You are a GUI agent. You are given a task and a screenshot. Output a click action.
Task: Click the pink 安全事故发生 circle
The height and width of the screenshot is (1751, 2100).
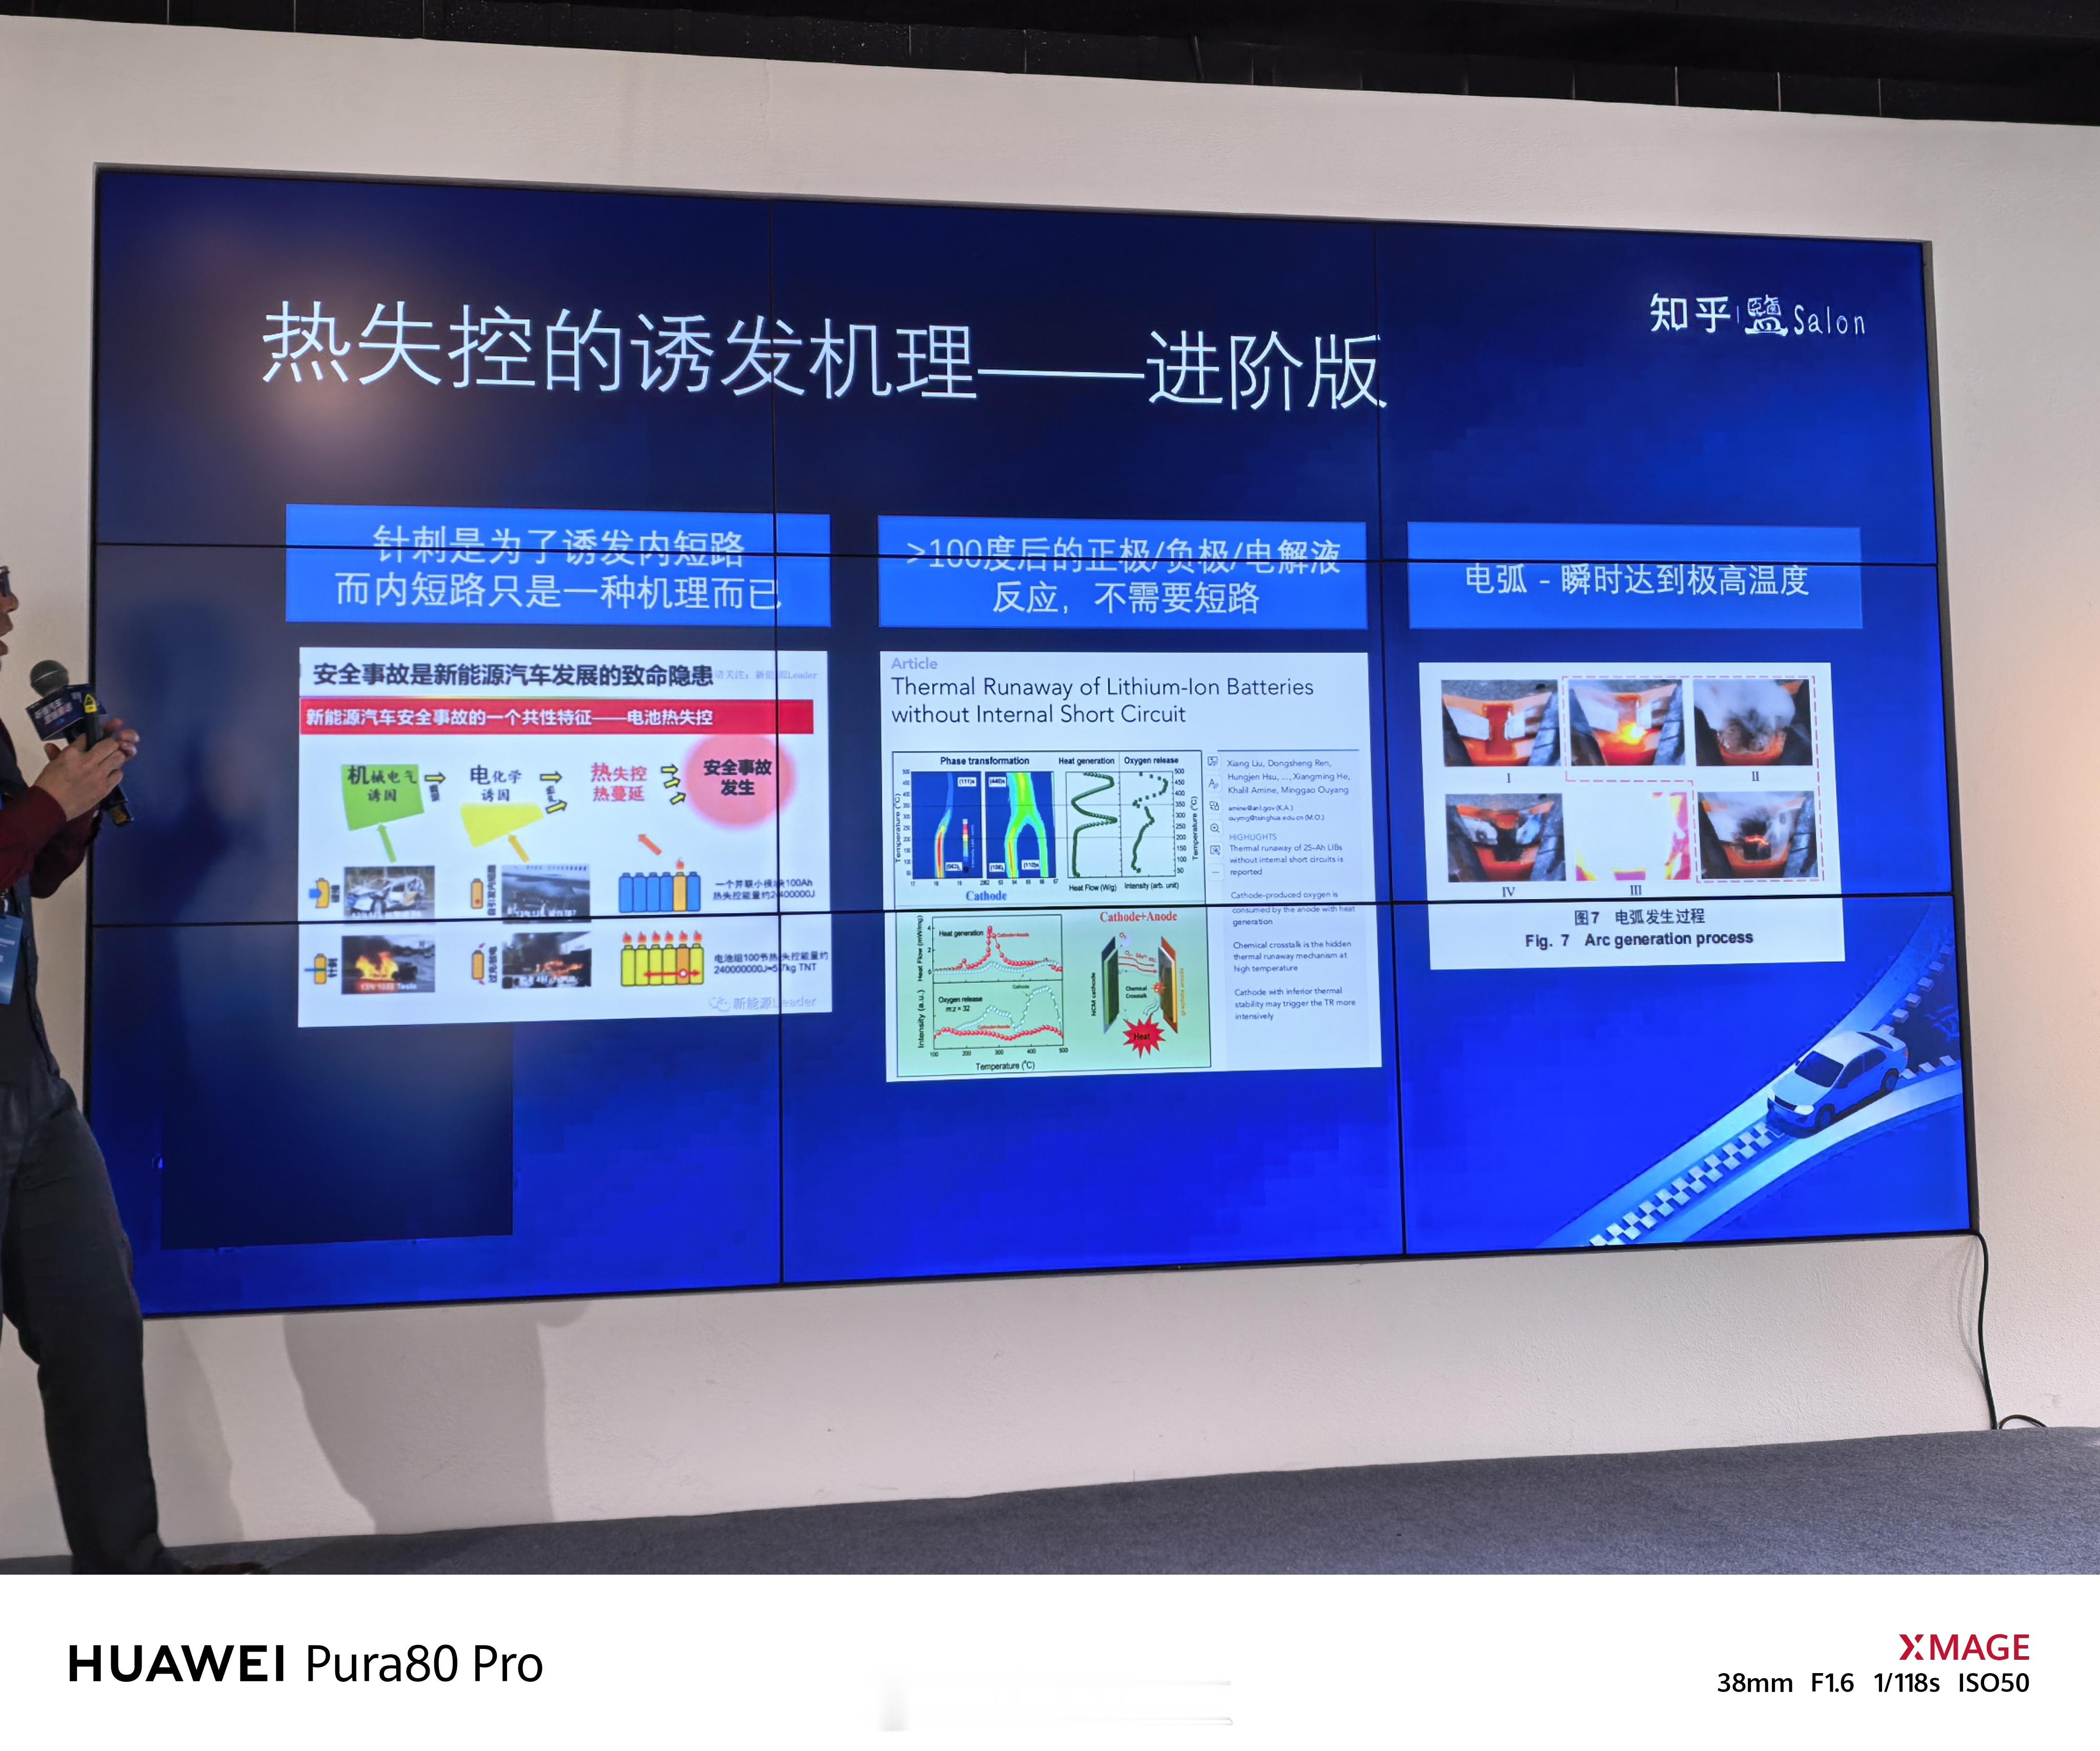click(738, 779)
